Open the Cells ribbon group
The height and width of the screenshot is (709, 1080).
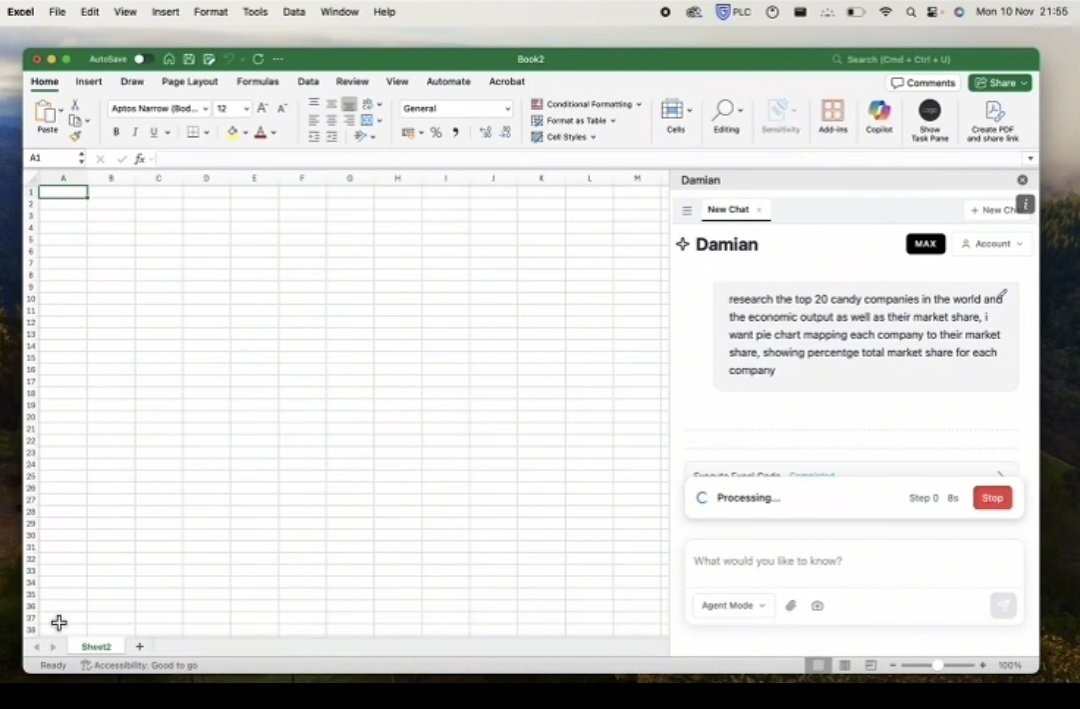pyautogui.click(x=676, y=116)
